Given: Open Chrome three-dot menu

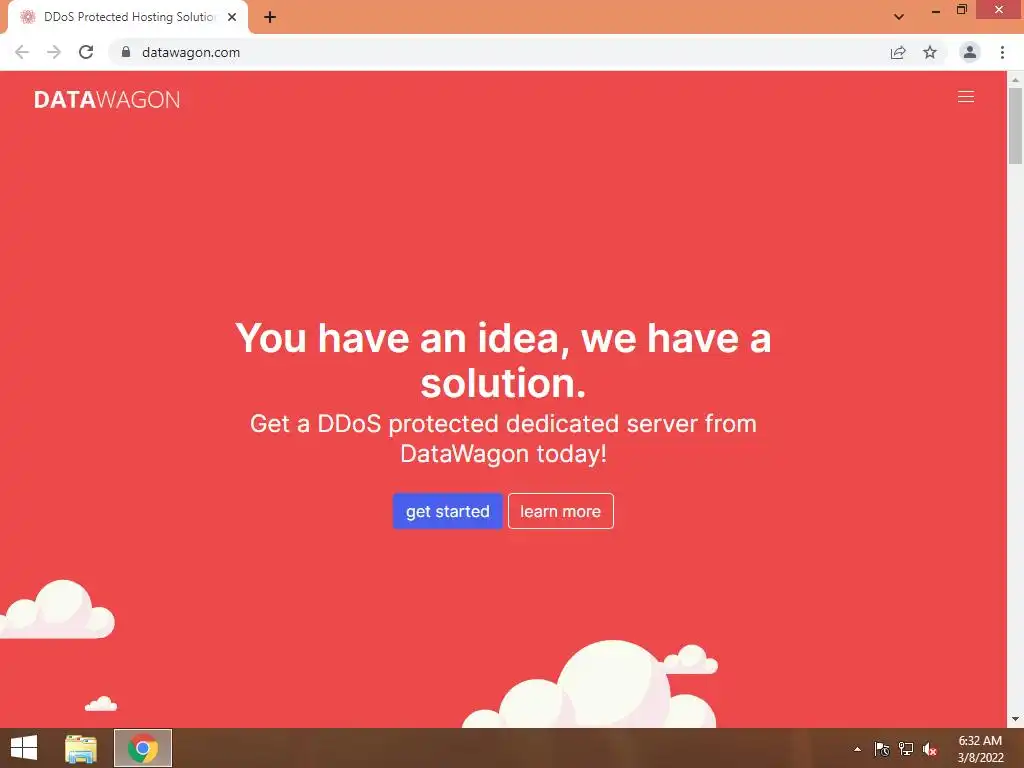Looking at the screenshot, I should pos(1002,52).
